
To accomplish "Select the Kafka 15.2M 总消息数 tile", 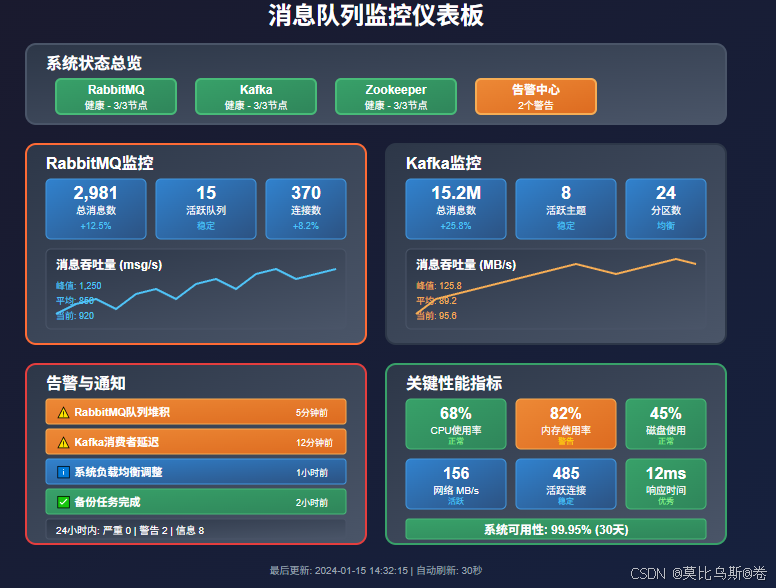I will (x=456, y=209).
